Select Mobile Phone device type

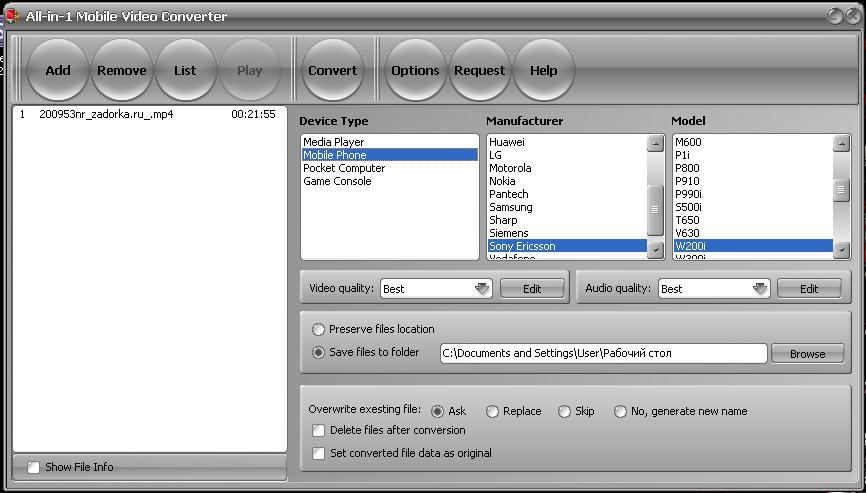click(389, 155)
